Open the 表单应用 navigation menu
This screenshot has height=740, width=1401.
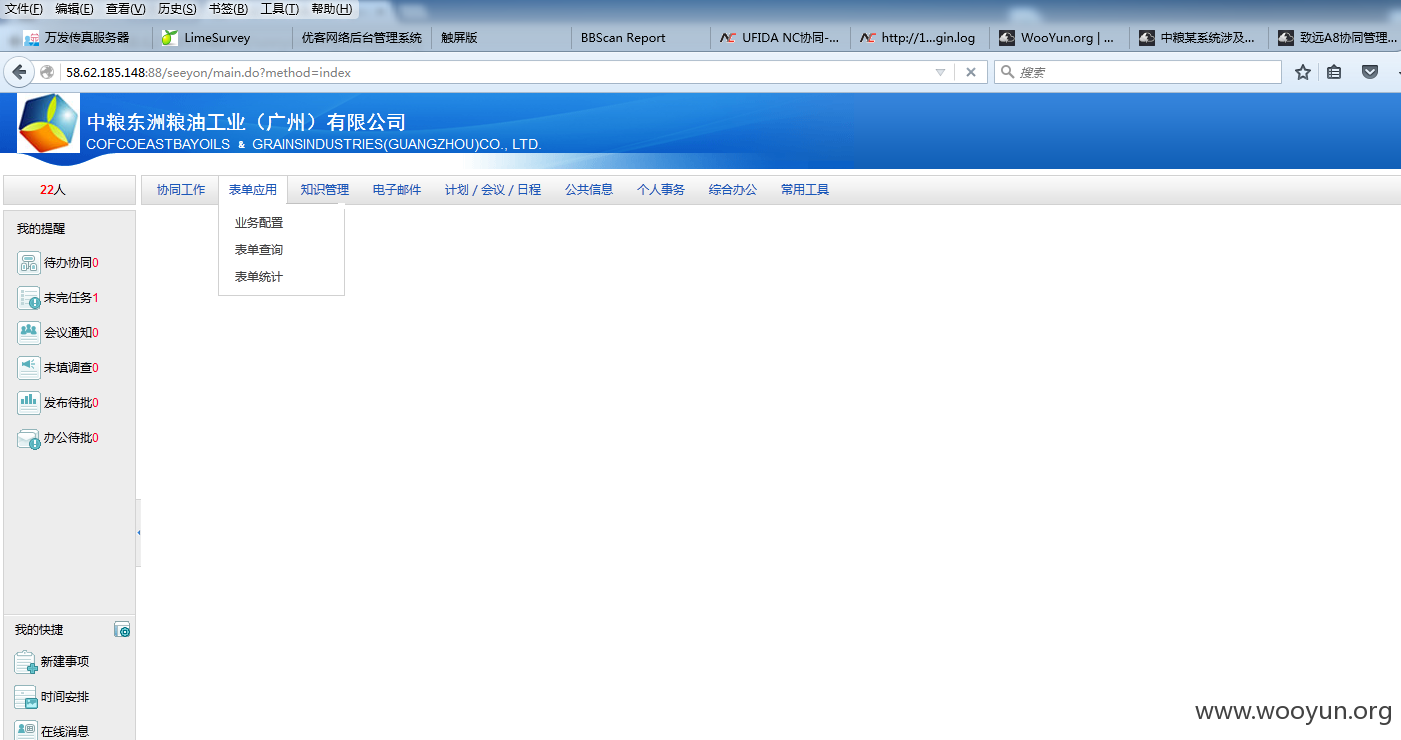253,190
